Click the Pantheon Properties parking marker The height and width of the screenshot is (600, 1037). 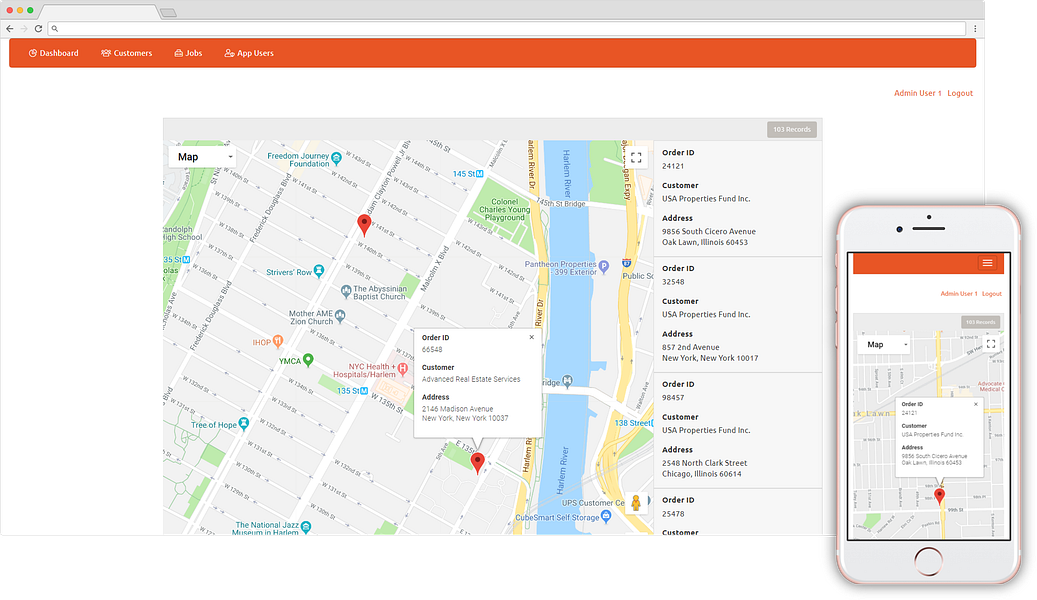(x=604, y=267)
